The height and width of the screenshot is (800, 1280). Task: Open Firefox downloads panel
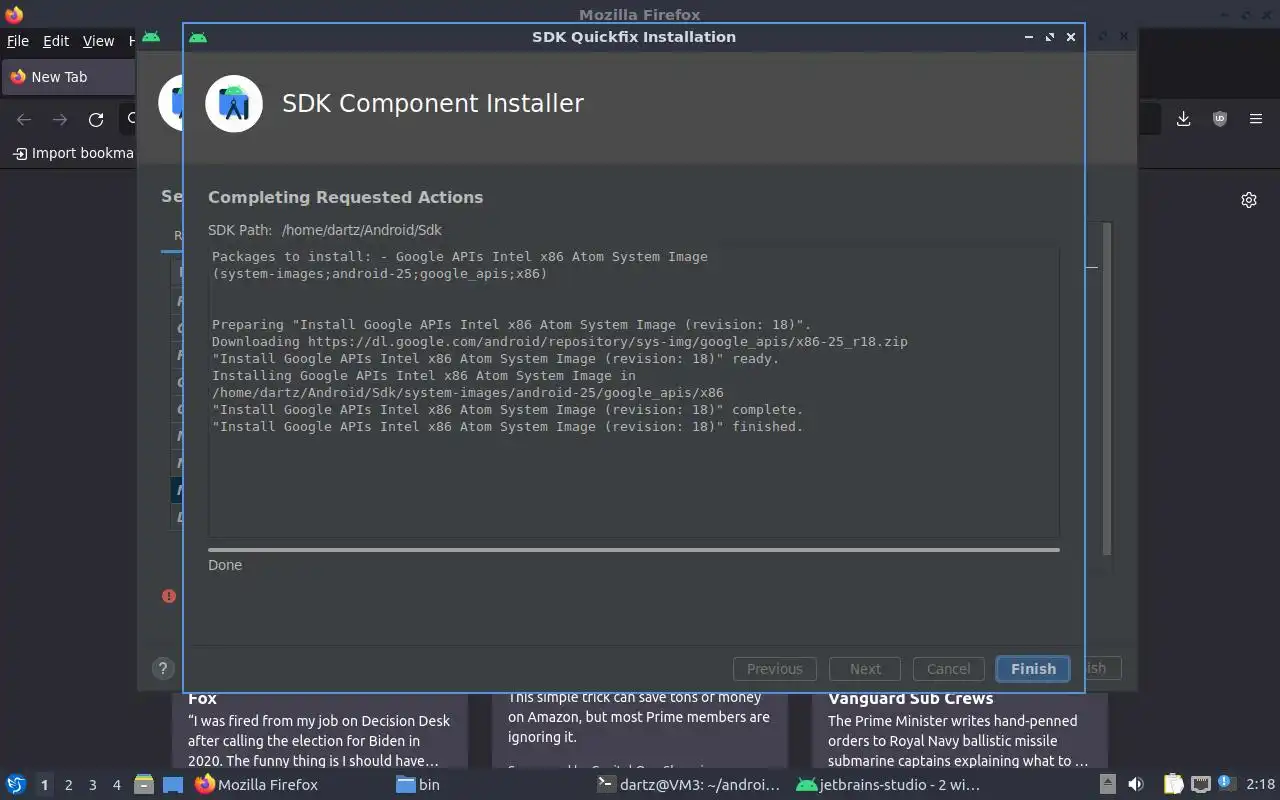pyautogui.click(x=1183, y=119)
